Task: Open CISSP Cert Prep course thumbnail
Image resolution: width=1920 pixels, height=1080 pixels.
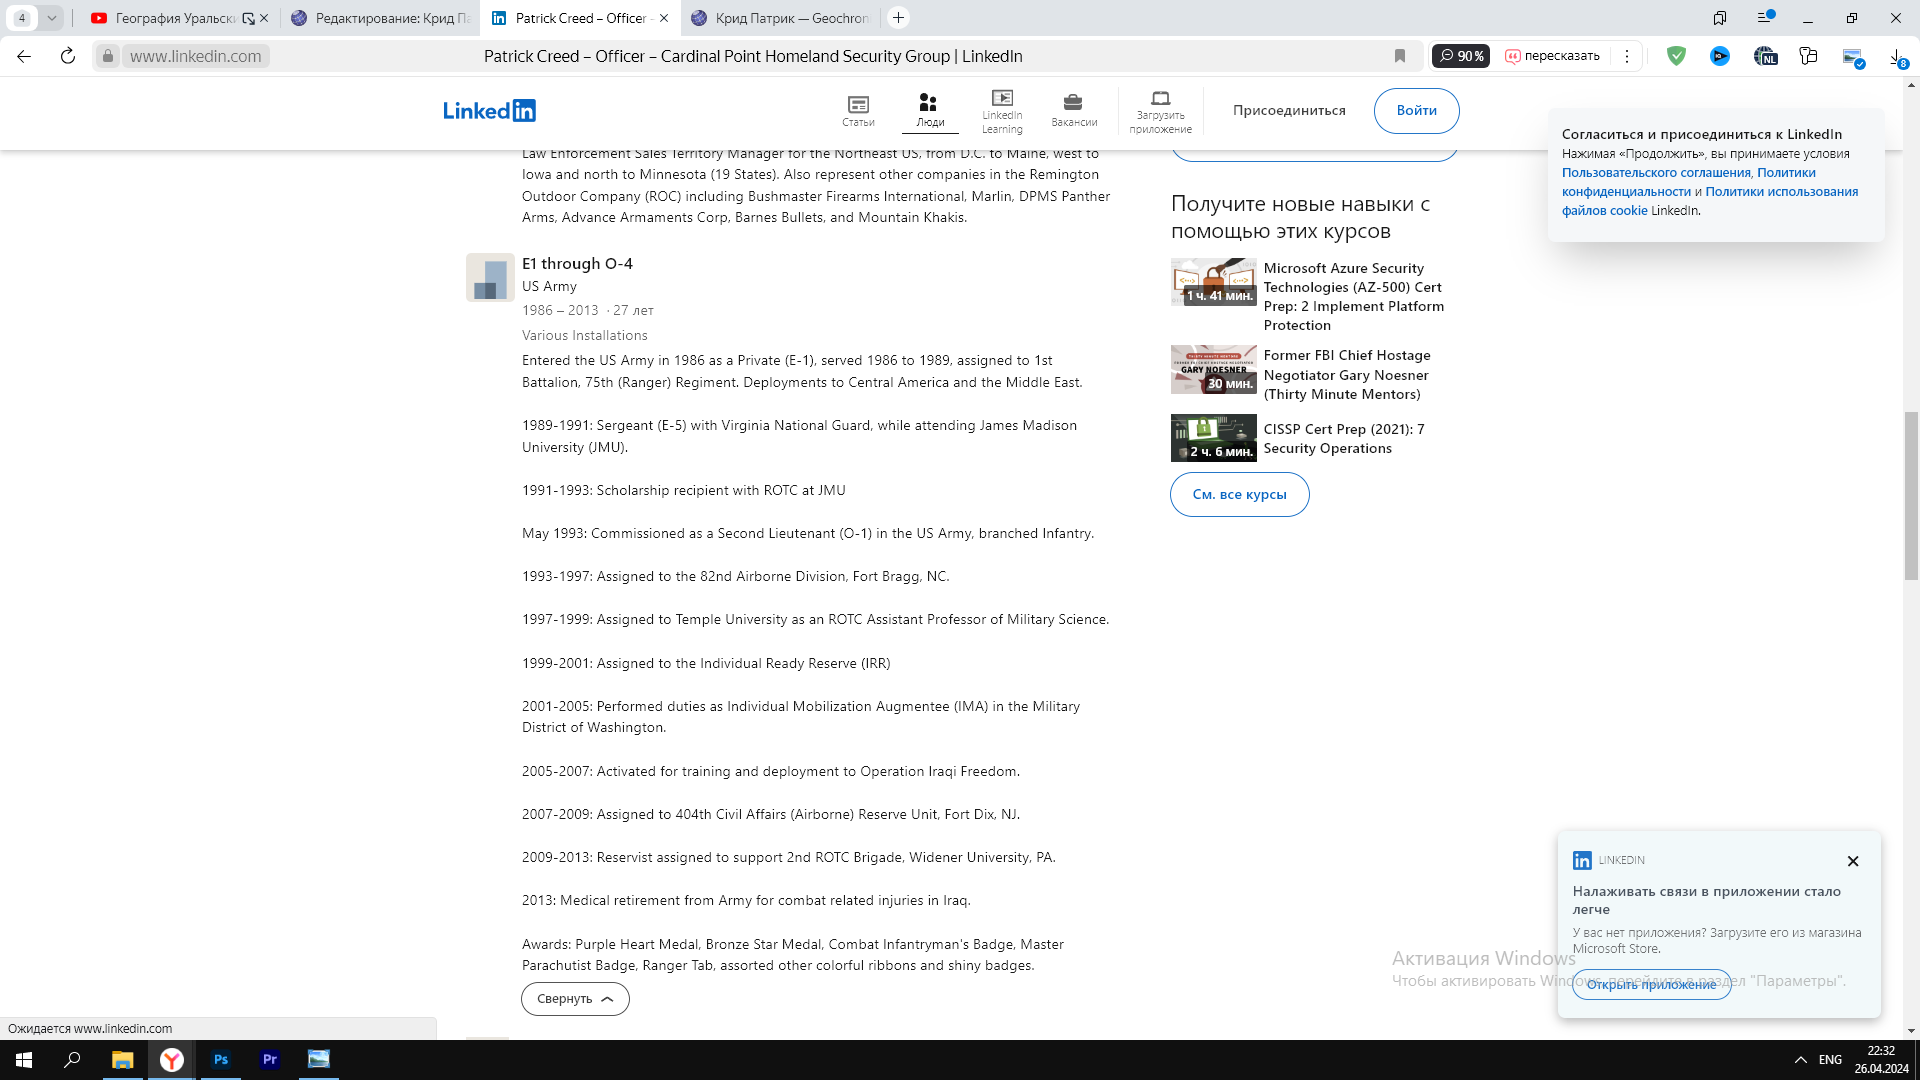Action: click(x=1213, y=438)
